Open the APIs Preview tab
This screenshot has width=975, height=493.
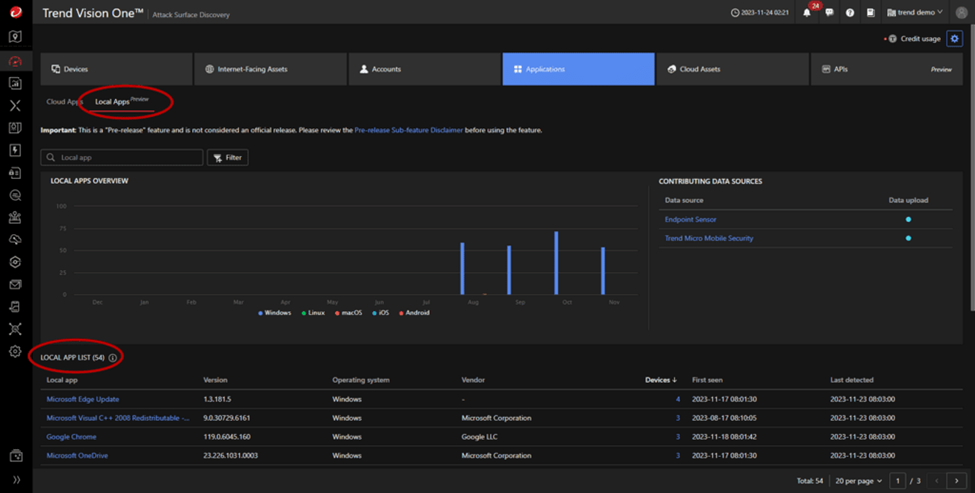887,69
